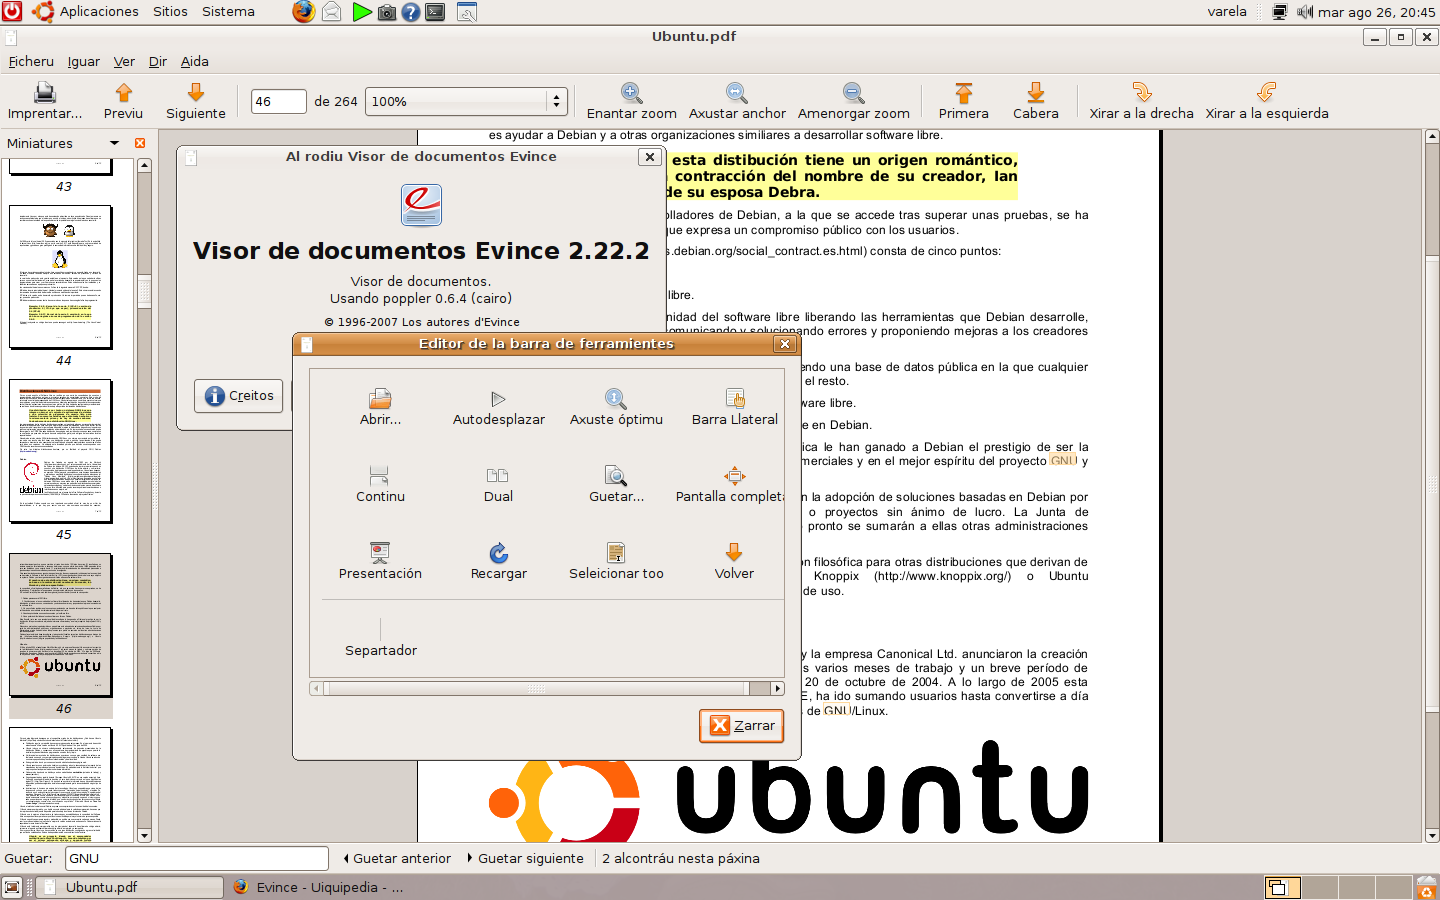Click the Siguiente down arrow icon
1440x900 pixels.
click(x=196, y=93)
